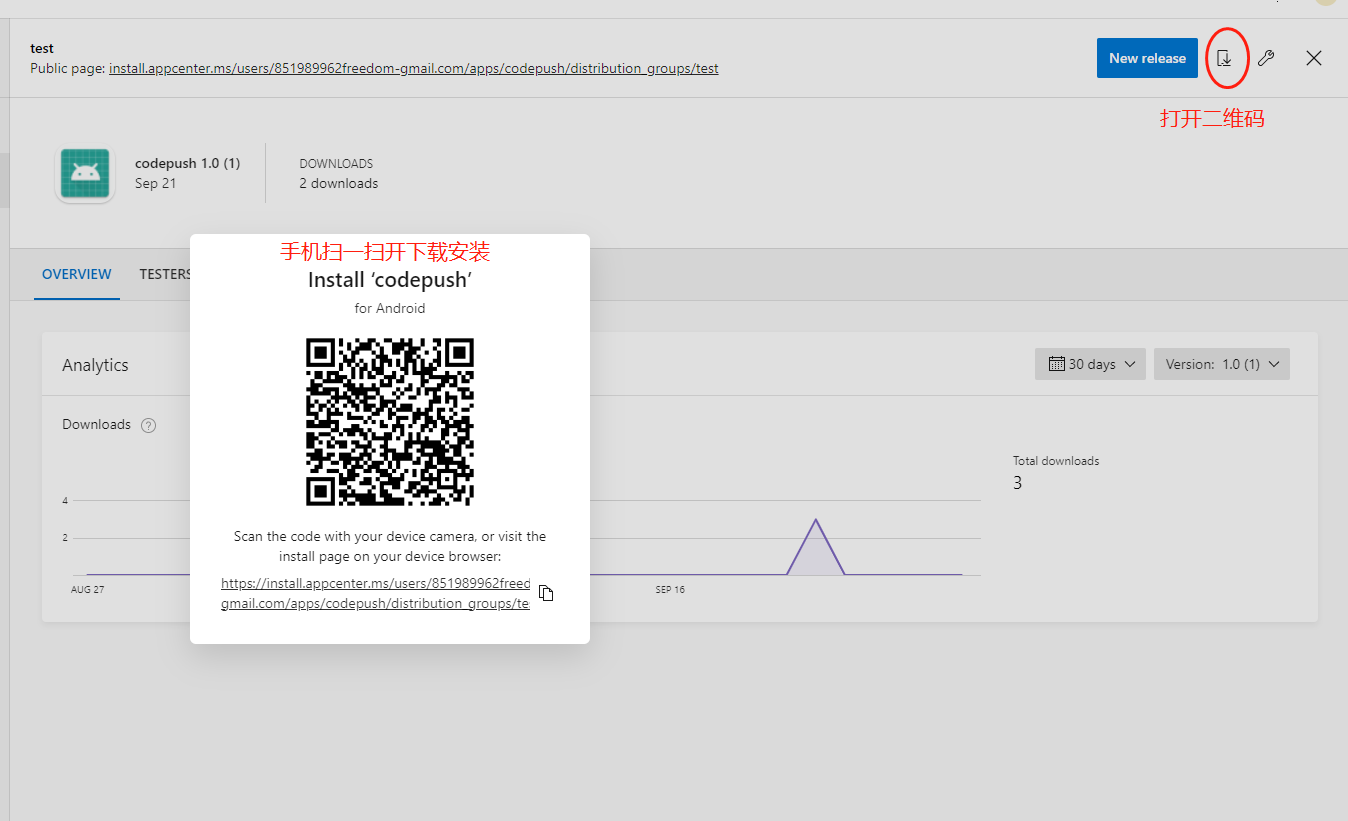This screenshot has width=1348, height=821.
Task: Open the Version 1.0 (1) dropdown
Action: 1221,364
